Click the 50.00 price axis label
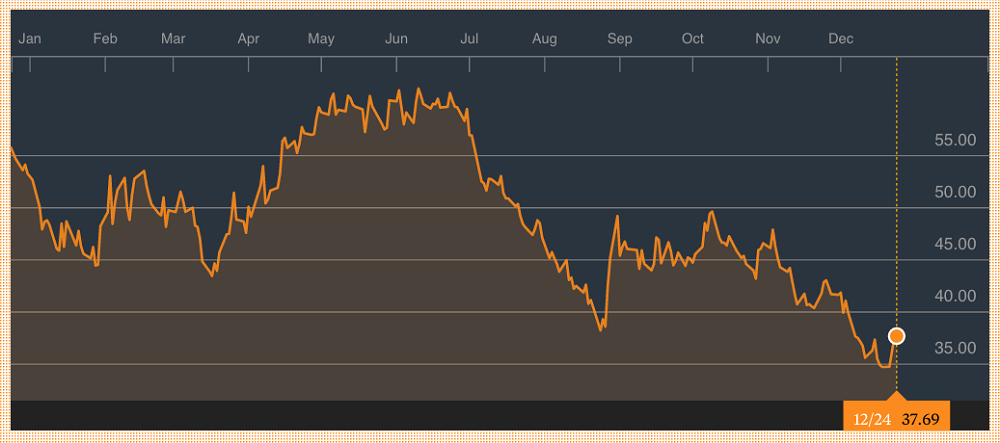Screen dimensions: 1000x443 pos(955,192)
